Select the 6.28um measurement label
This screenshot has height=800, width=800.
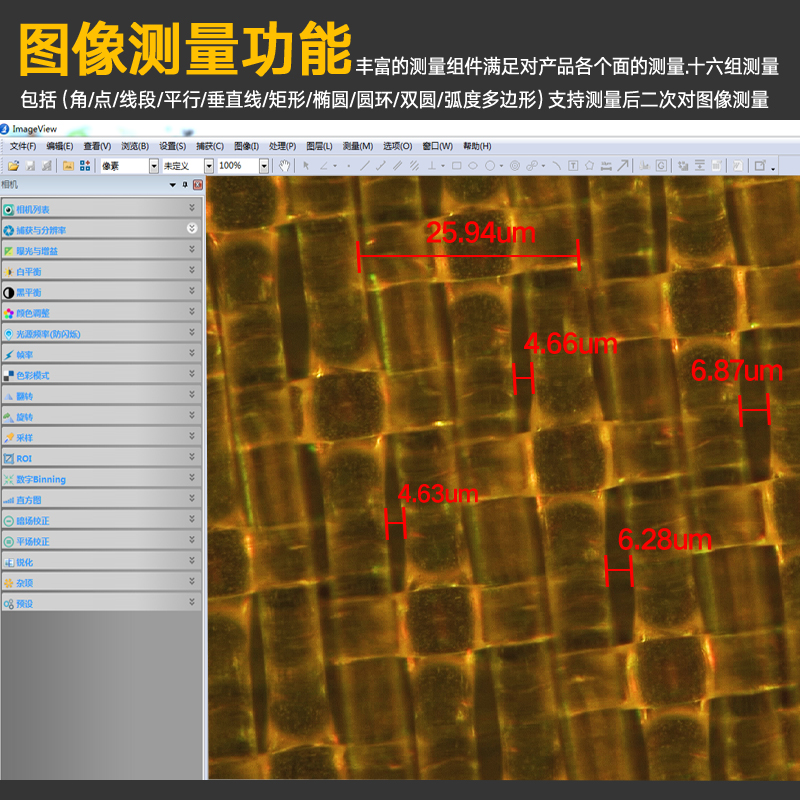click(x=664, y=539)
